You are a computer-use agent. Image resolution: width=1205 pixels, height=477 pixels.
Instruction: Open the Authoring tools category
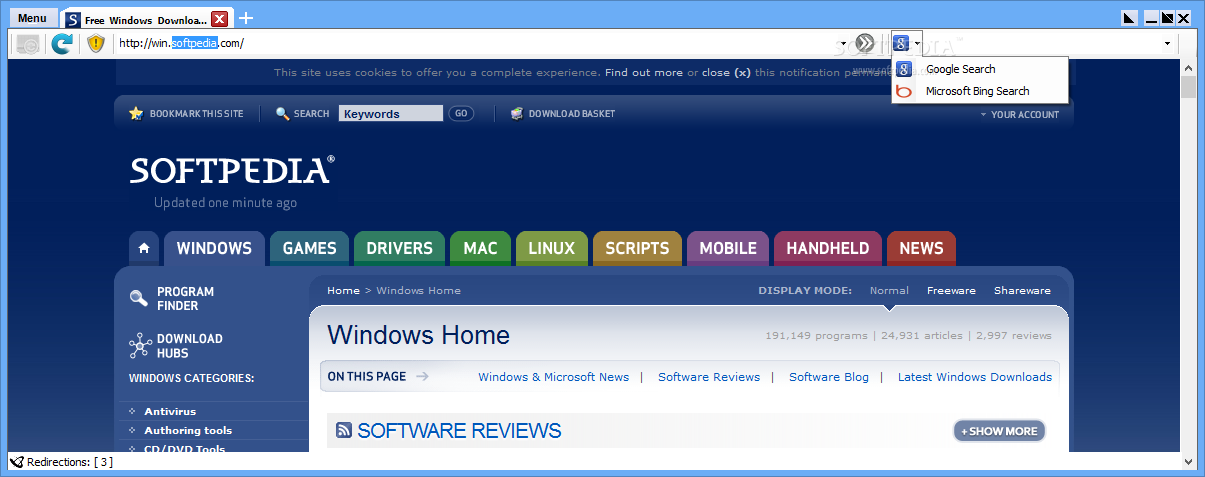point(188,431)
